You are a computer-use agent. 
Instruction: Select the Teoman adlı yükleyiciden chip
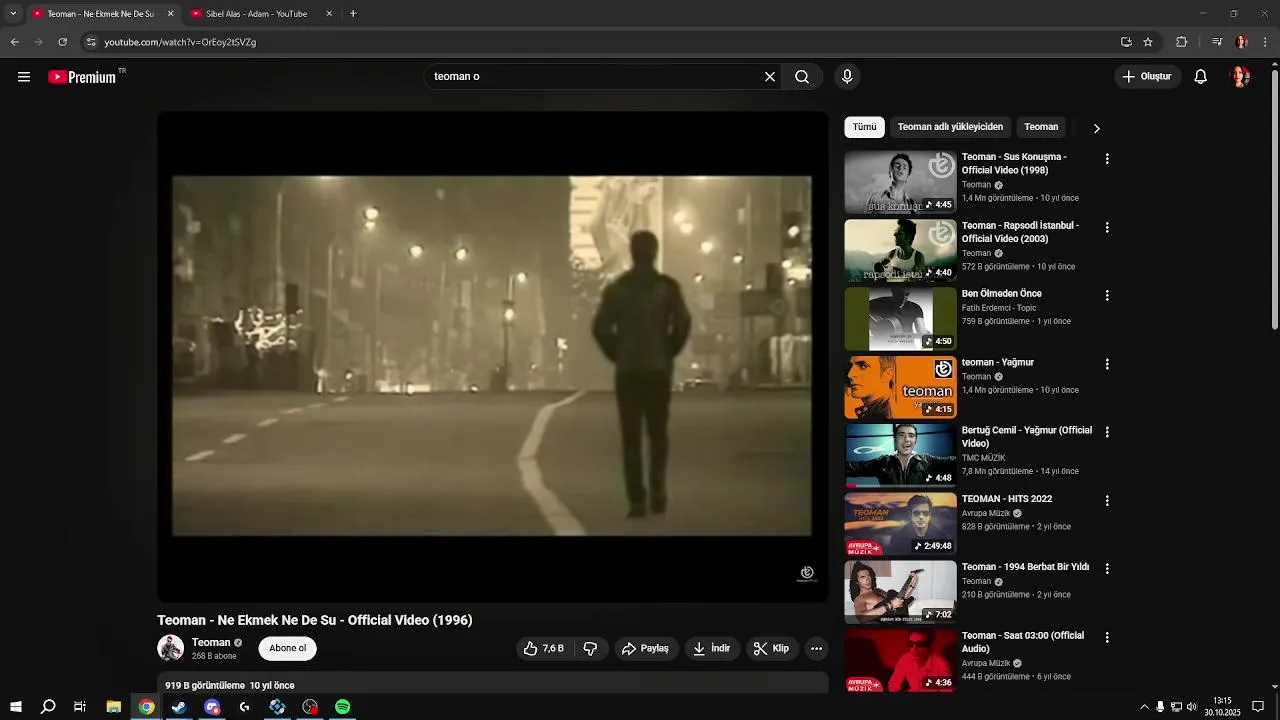tap(950, 127)
